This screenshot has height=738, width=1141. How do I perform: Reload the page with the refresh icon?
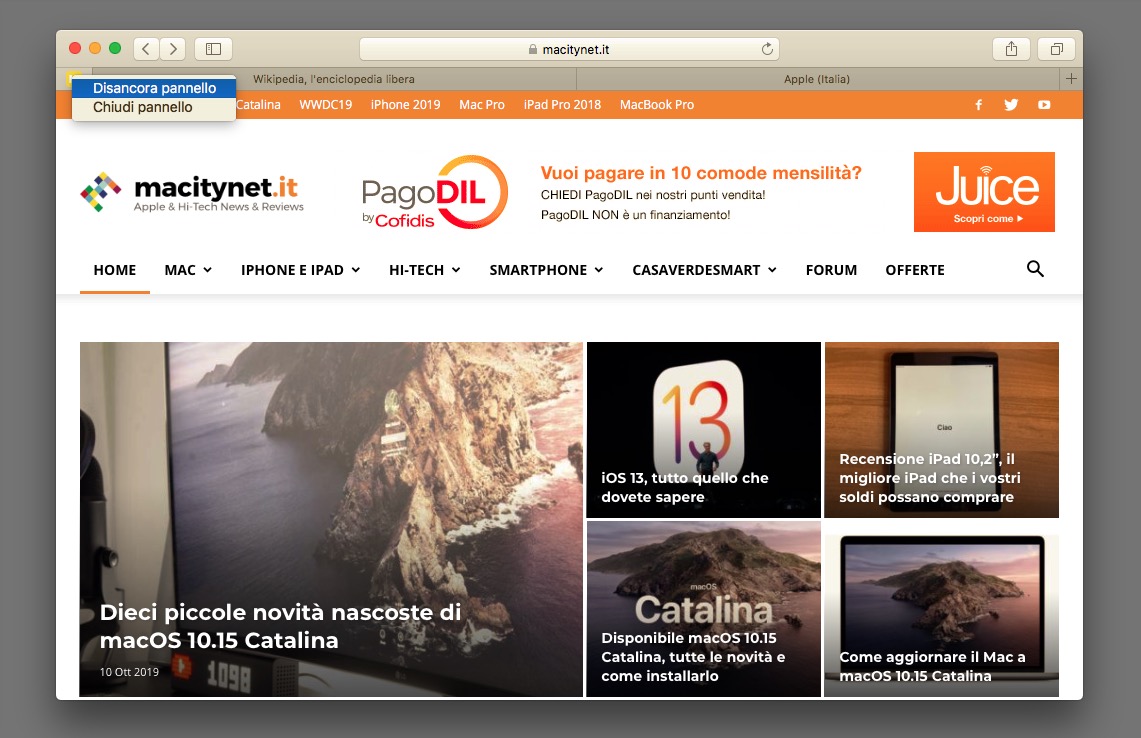767,49
